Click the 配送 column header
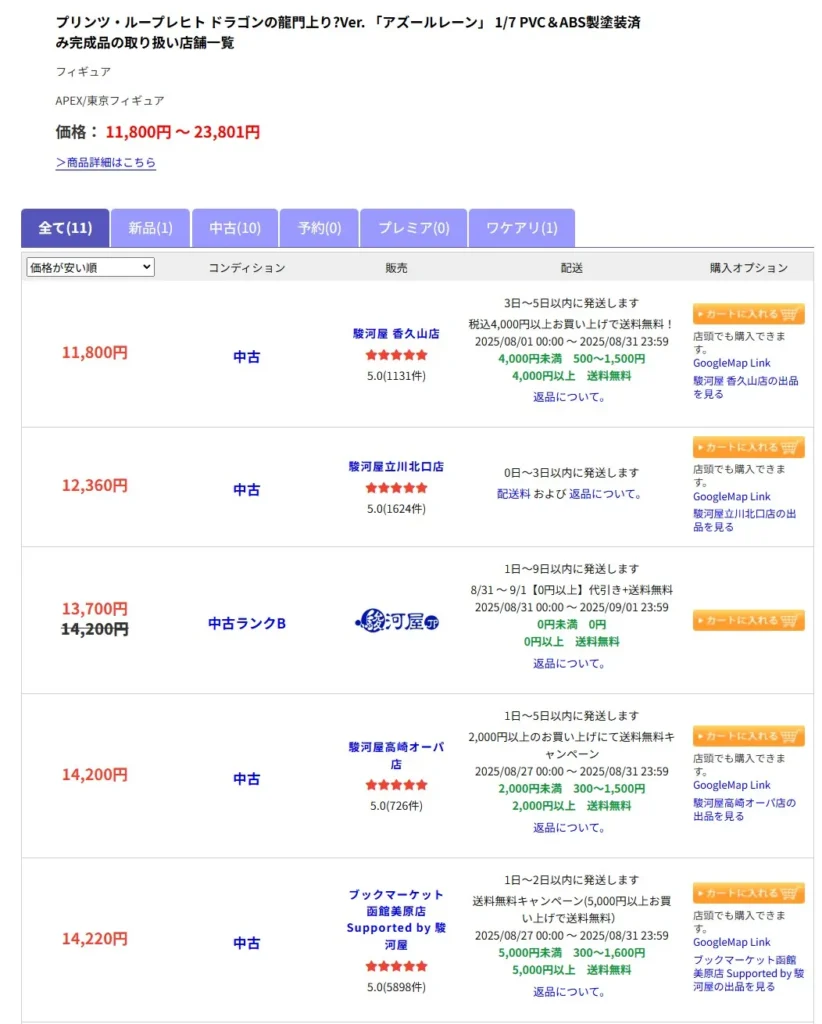Viewport: 822px width, 1024px height. [572, 268]
